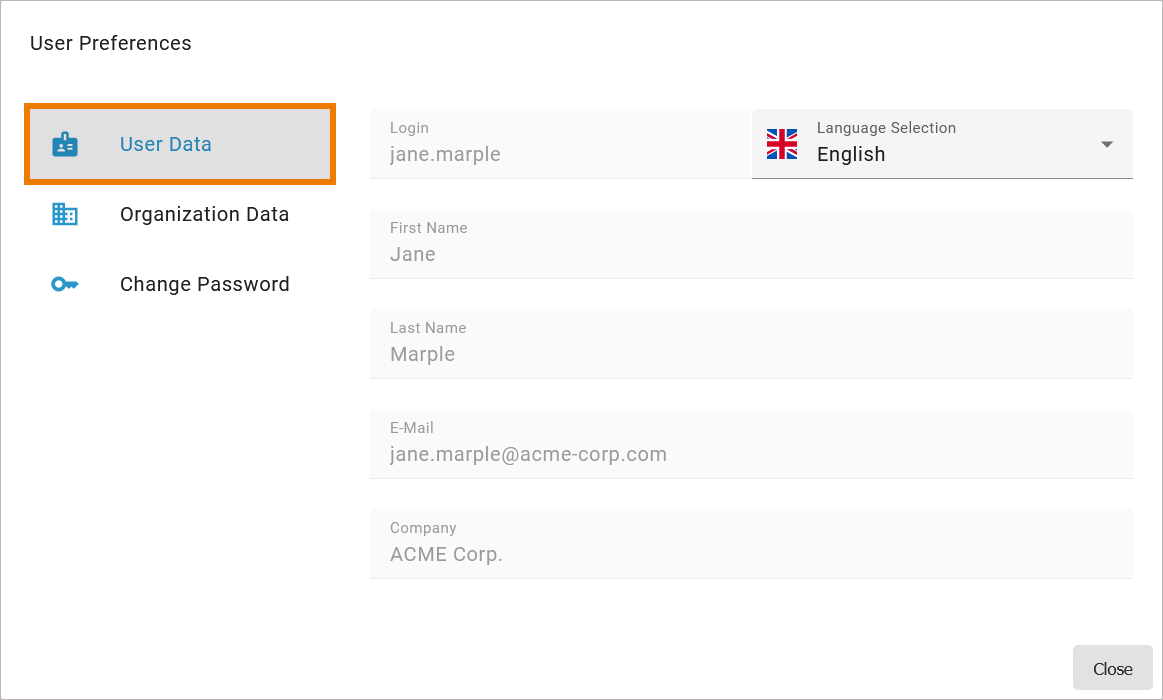Screen dimensions: 1163x700
Task: Click the First Name field containing Jane
Action: 750,254
